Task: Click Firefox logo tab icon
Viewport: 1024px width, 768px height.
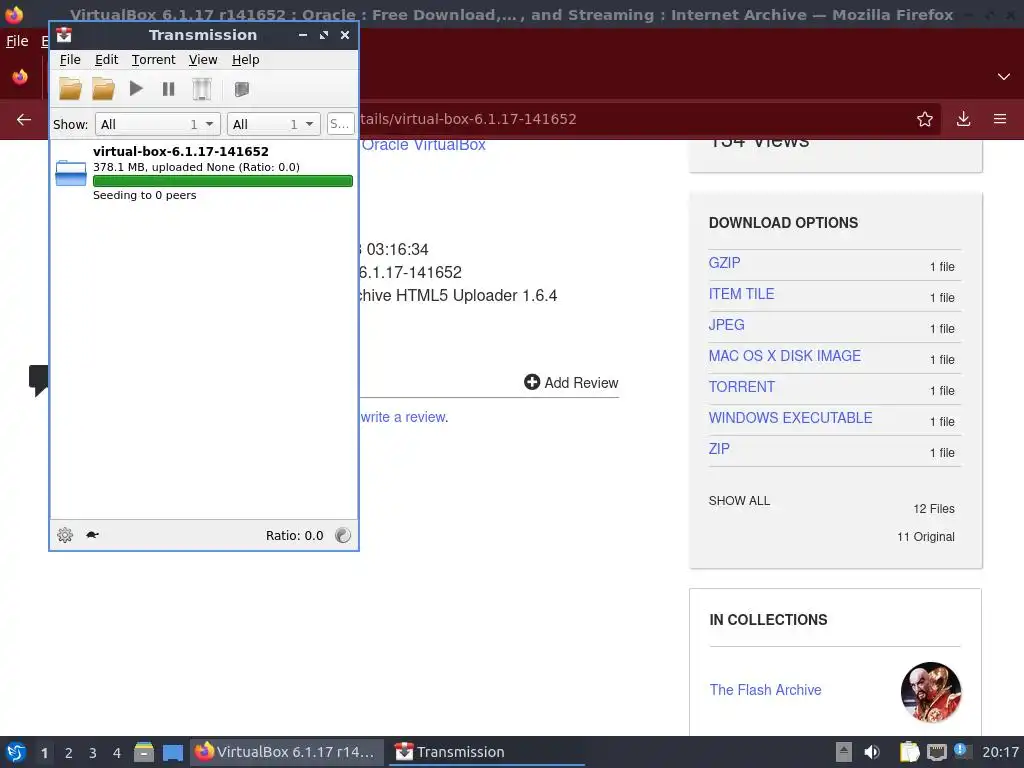Action: (x=20, y=76)
